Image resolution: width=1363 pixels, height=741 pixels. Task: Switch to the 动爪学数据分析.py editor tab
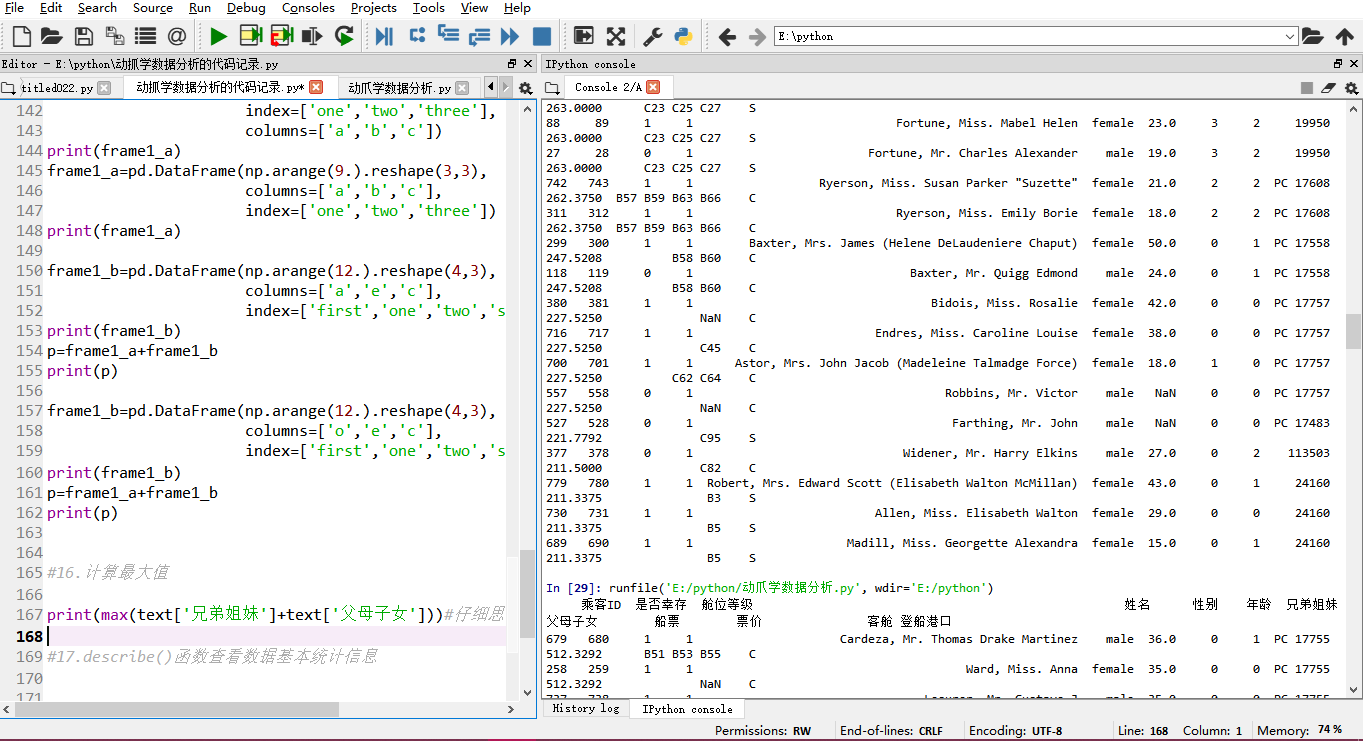400,88
